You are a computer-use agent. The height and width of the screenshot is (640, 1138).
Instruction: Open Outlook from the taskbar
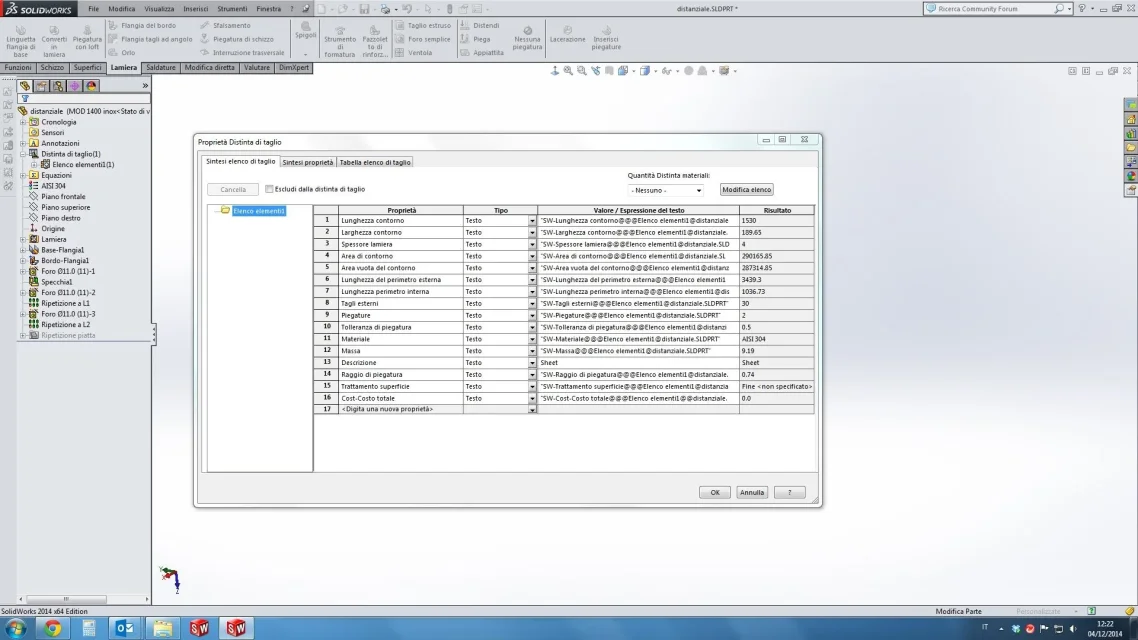click(x=125, y=628)
